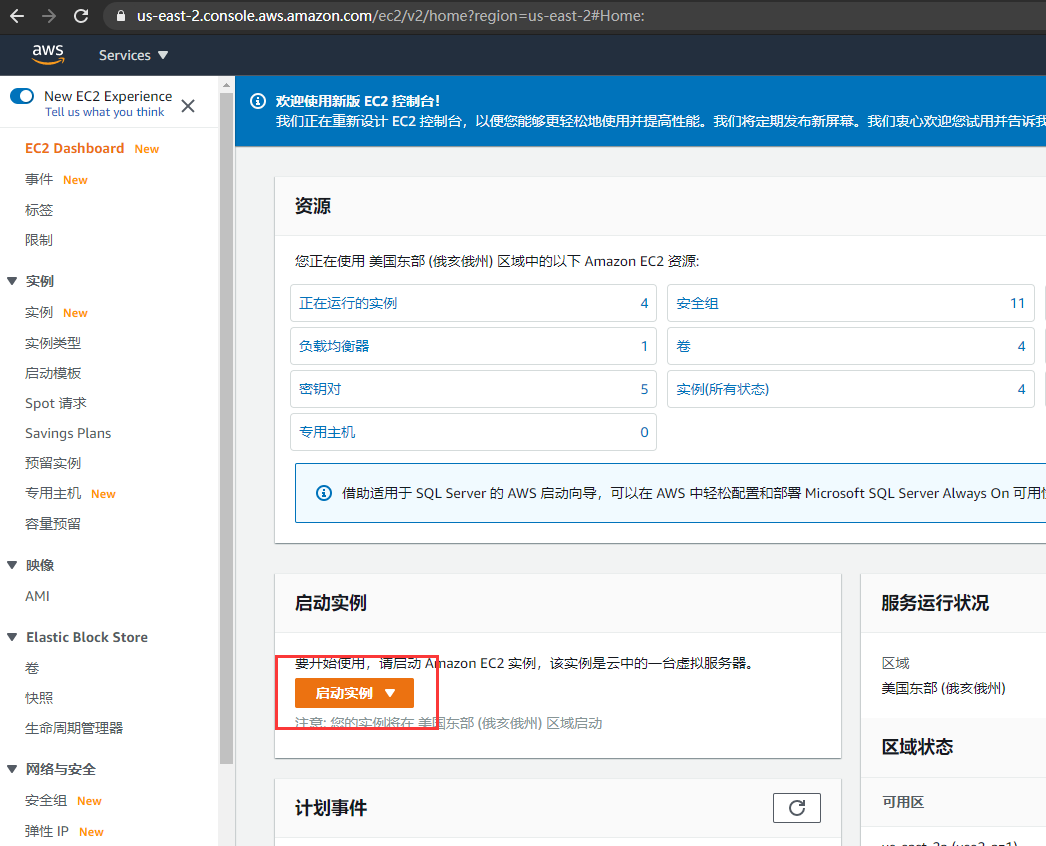This screenshot has height=846, width=1046.
Task: Click the 区域状态 heading
Action: [x=917, y=747]
